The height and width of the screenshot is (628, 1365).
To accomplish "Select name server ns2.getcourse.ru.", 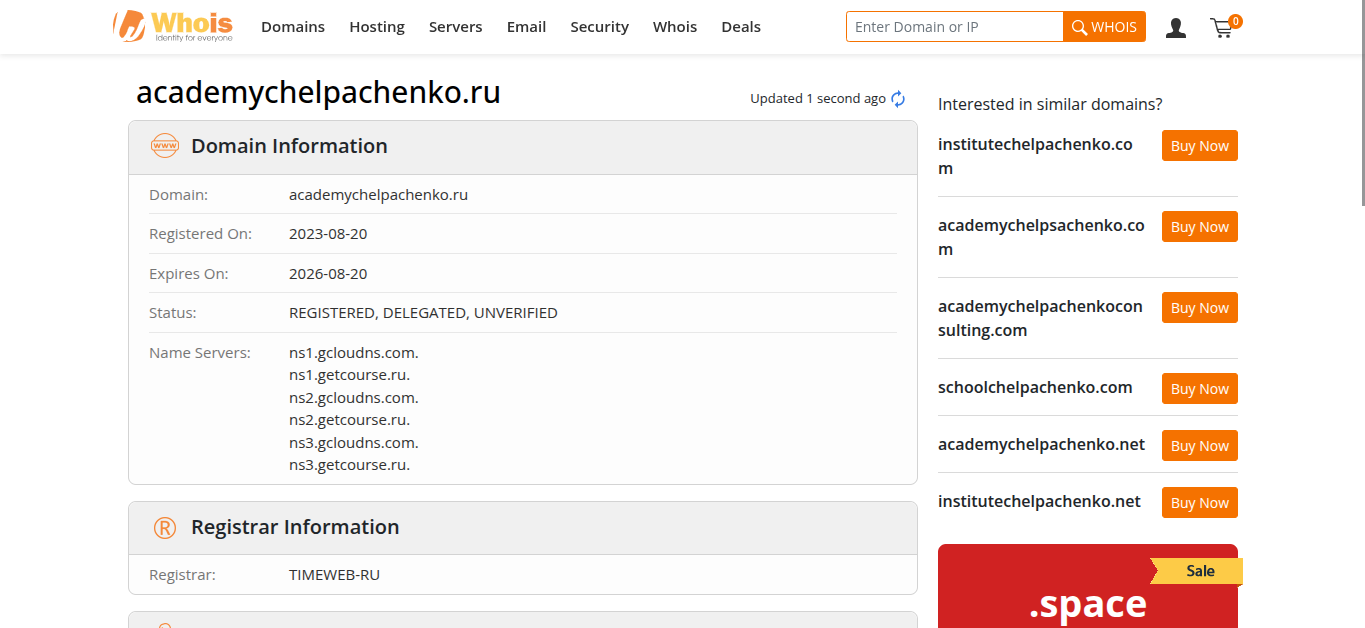I will click(349, 420).
